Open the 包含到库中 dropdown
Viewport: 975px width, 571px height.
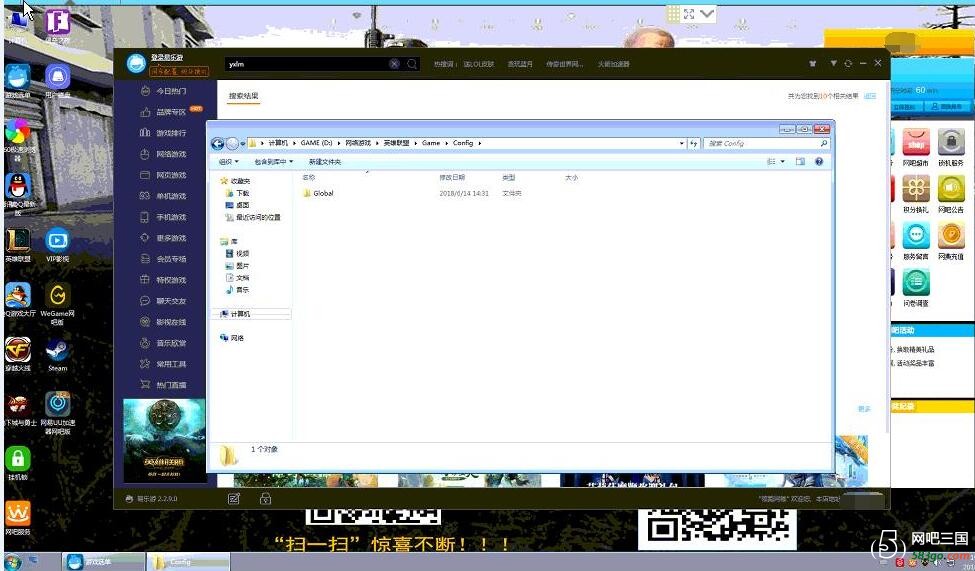click(273, 162)
